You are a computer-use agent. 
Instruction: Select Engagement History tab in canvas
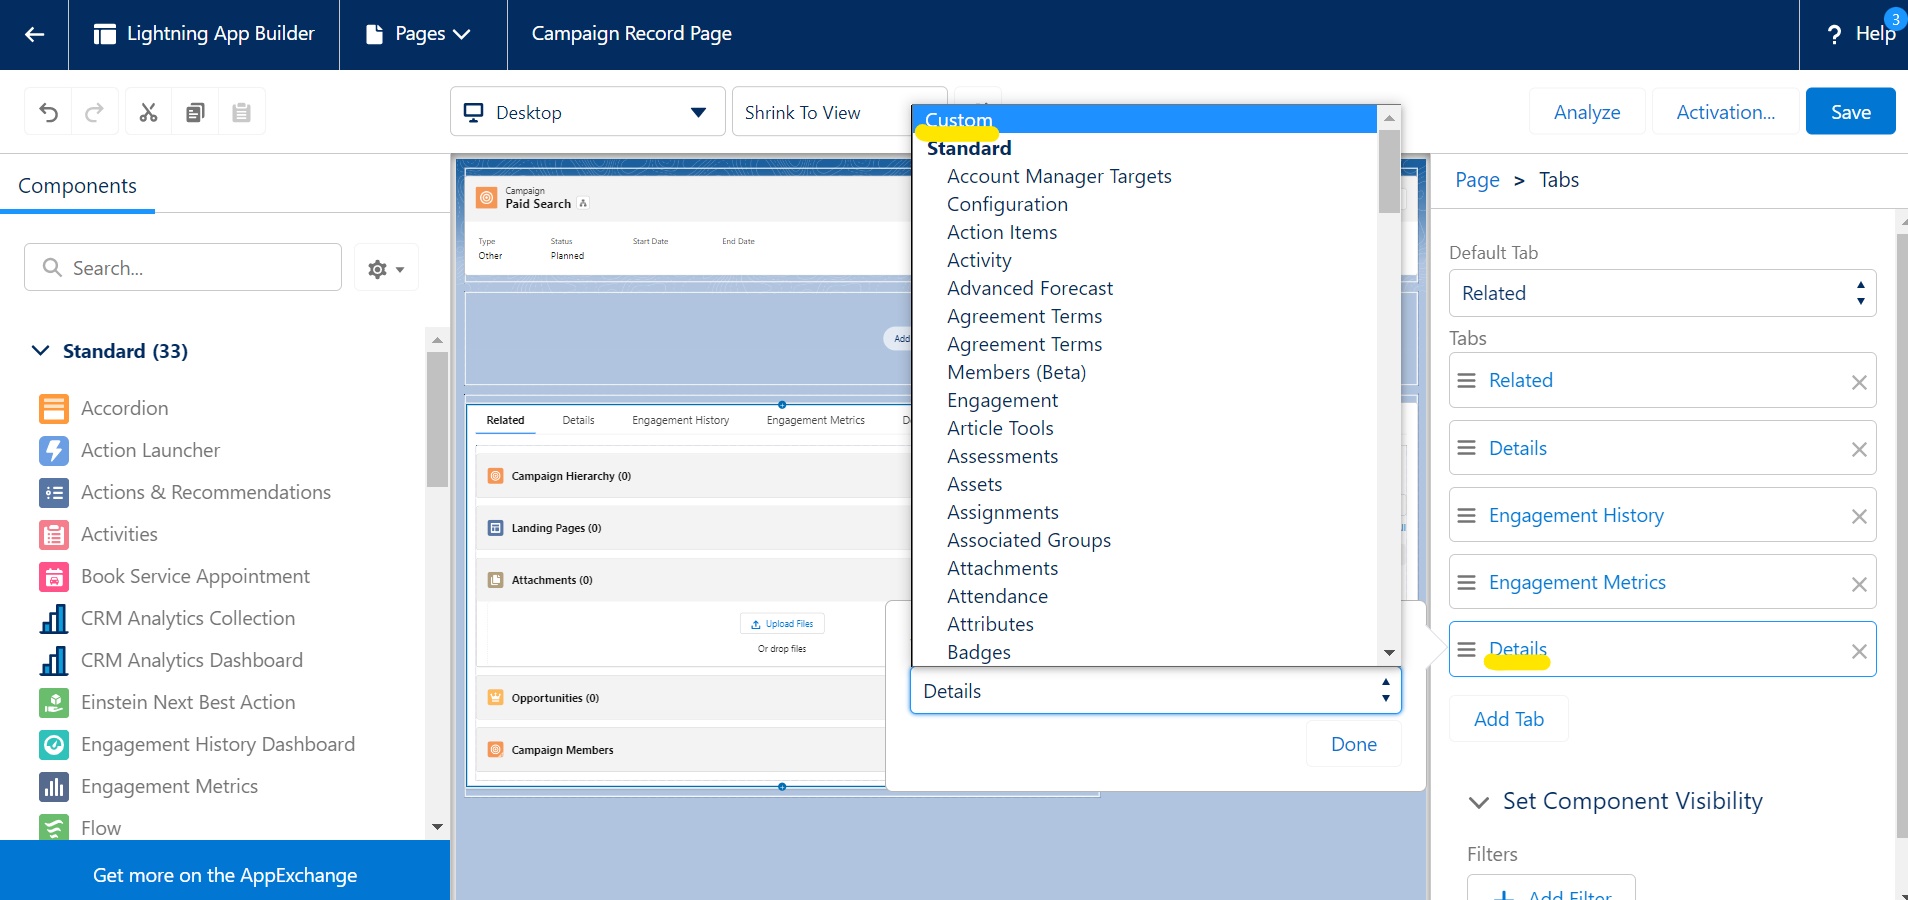point(680,420)
